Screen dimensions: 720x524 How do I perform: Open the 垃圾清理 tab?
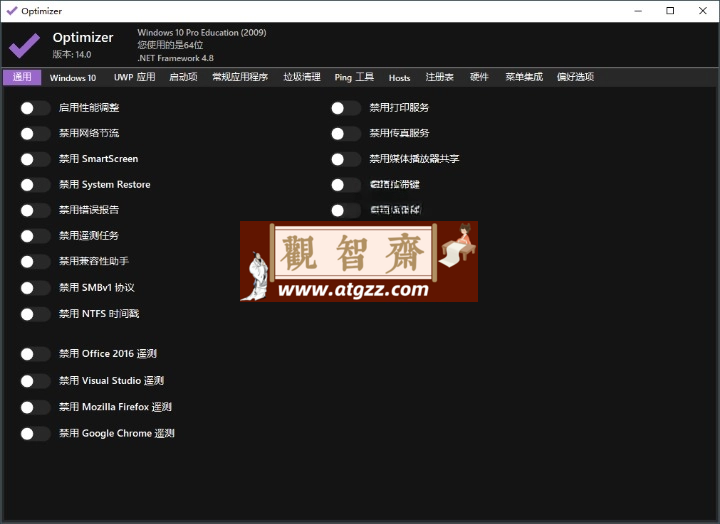302,77
